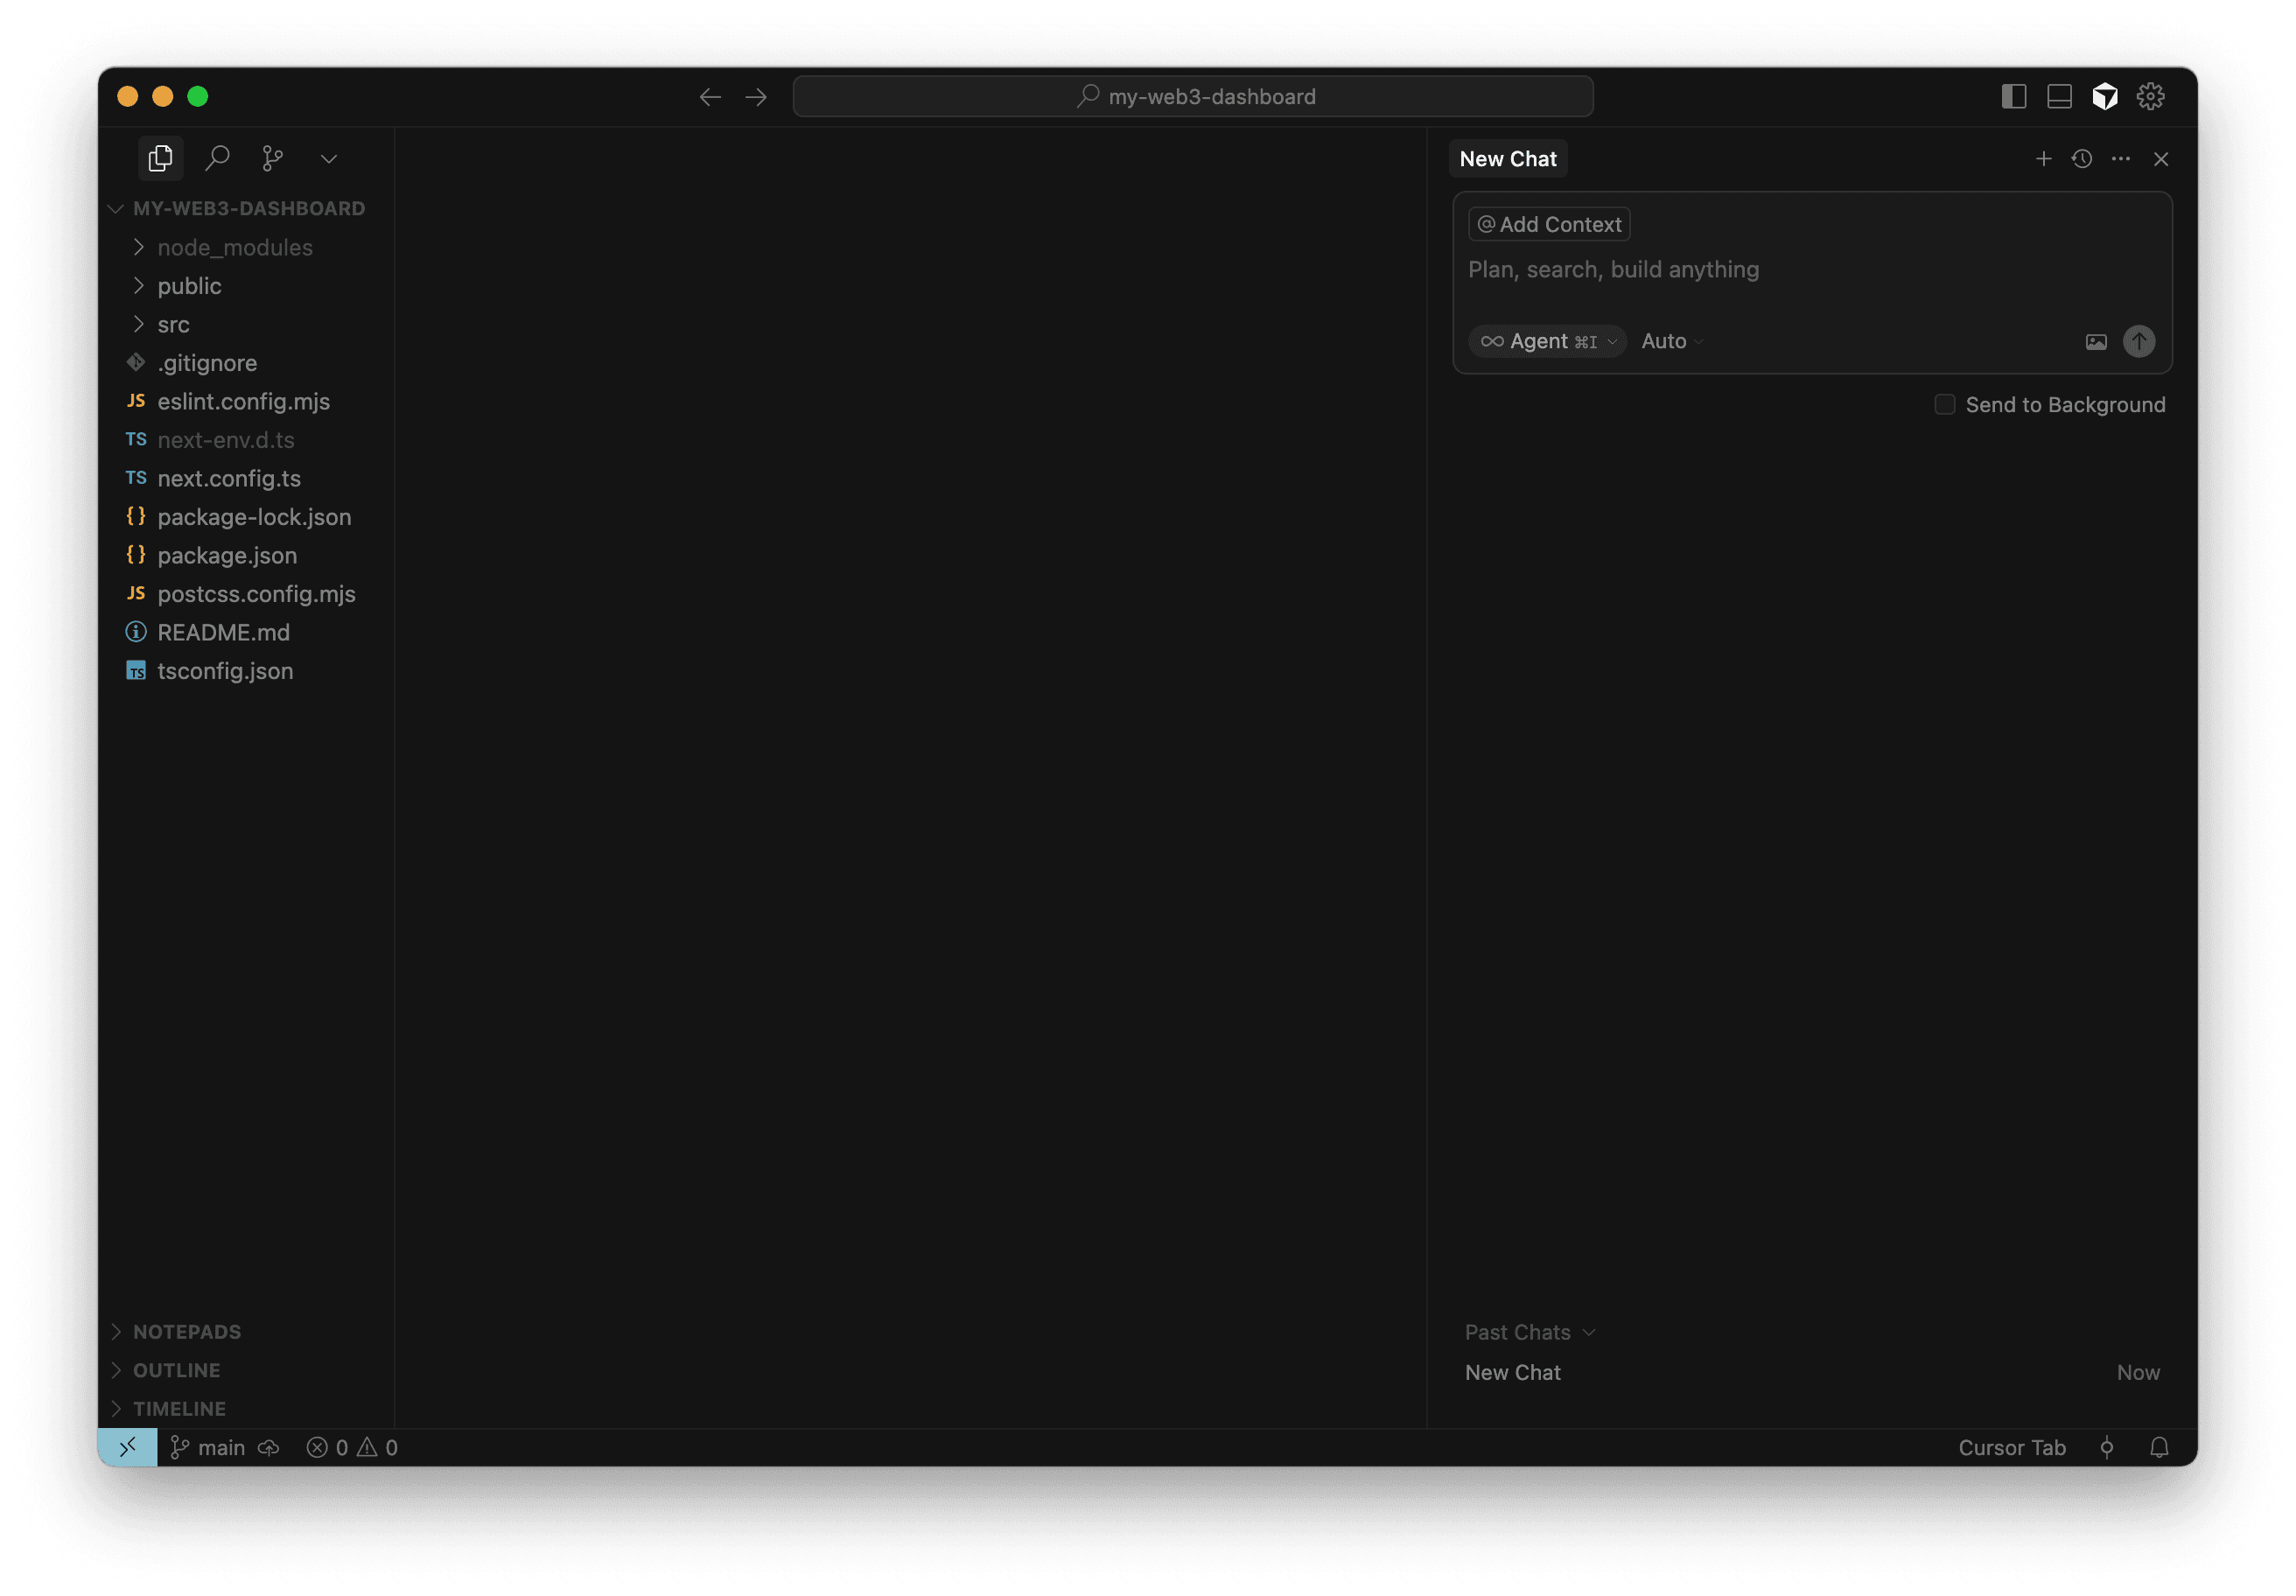
Task: Toggle the AI chat pane icon
Action: (2105, 96)
